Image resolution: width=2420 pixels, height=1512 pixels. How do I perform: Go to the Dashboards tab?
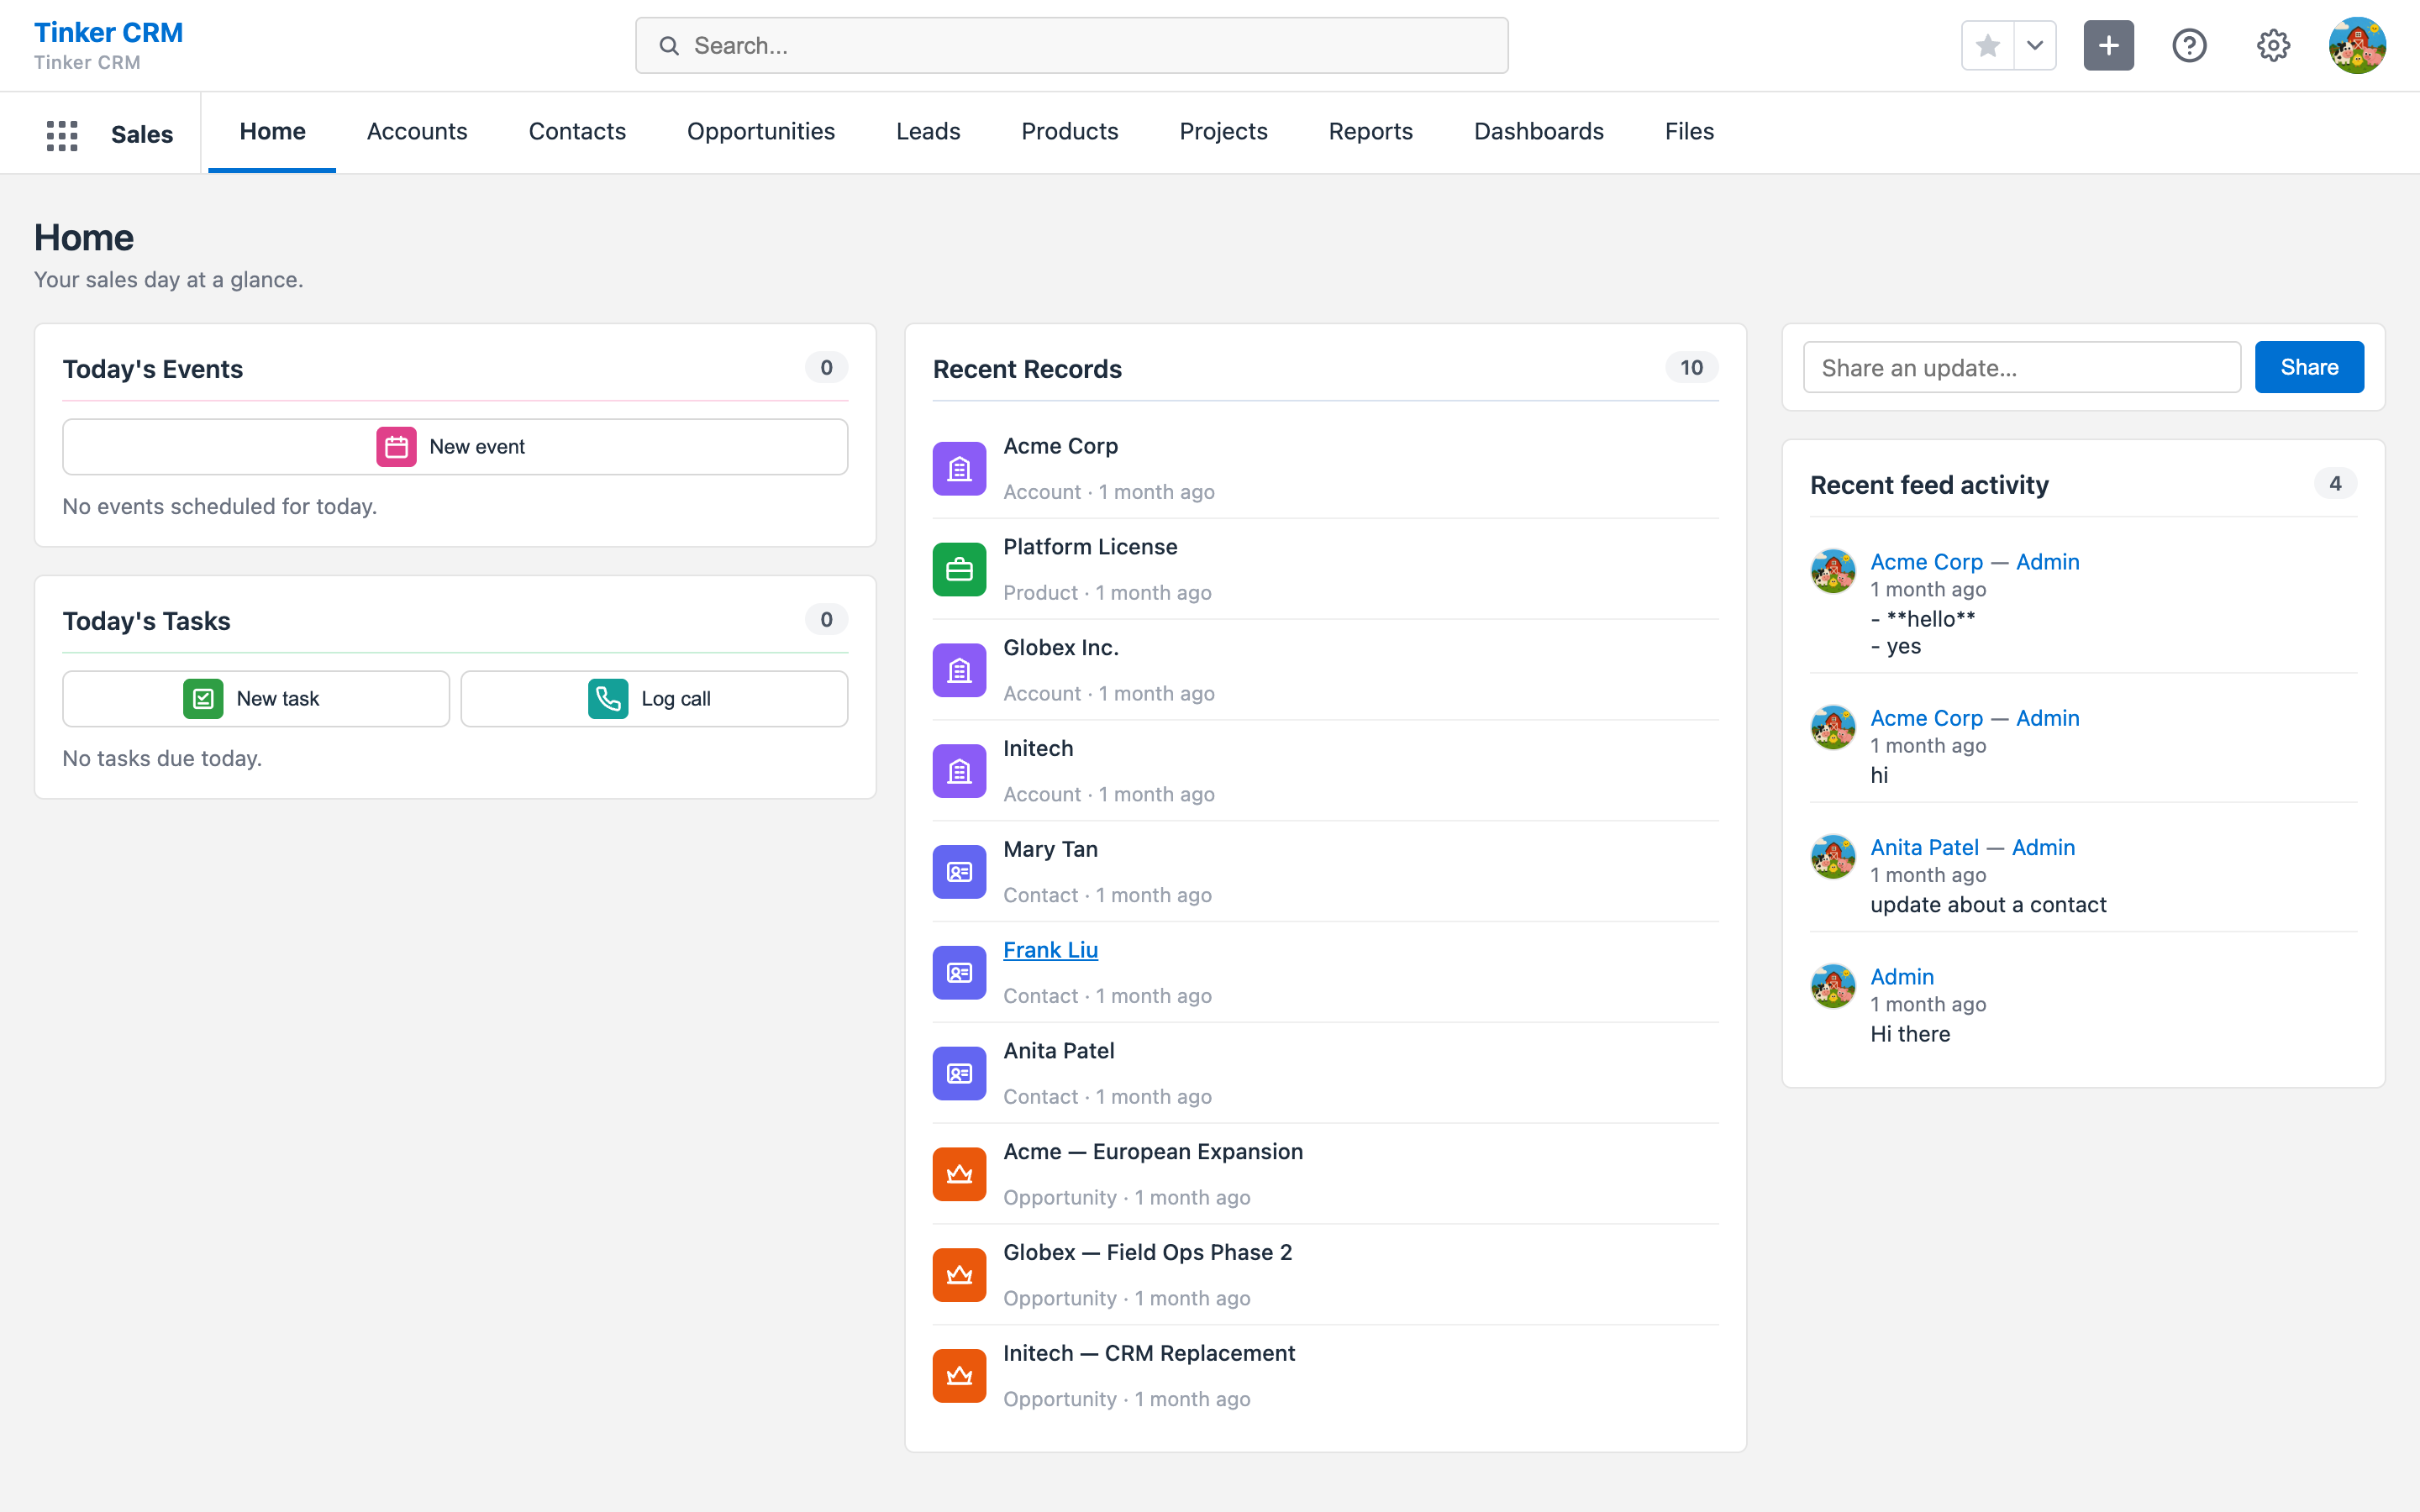pyautogui.click(x=1538, y=132)
